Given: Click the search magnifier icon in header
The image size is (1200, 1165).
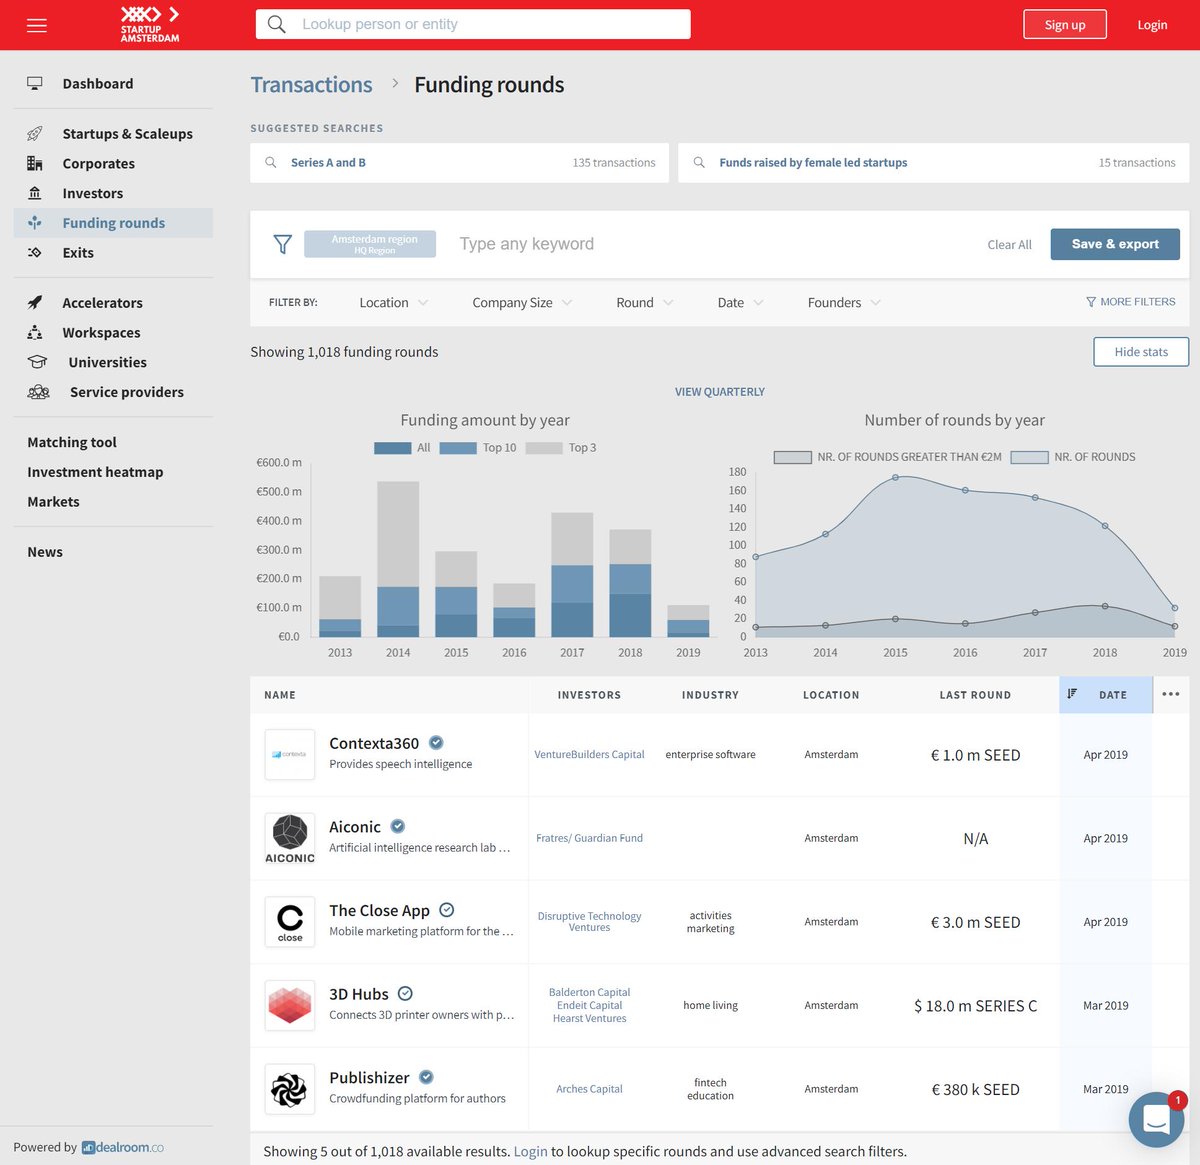Looking at the screenshot, I should click(277, 24).
